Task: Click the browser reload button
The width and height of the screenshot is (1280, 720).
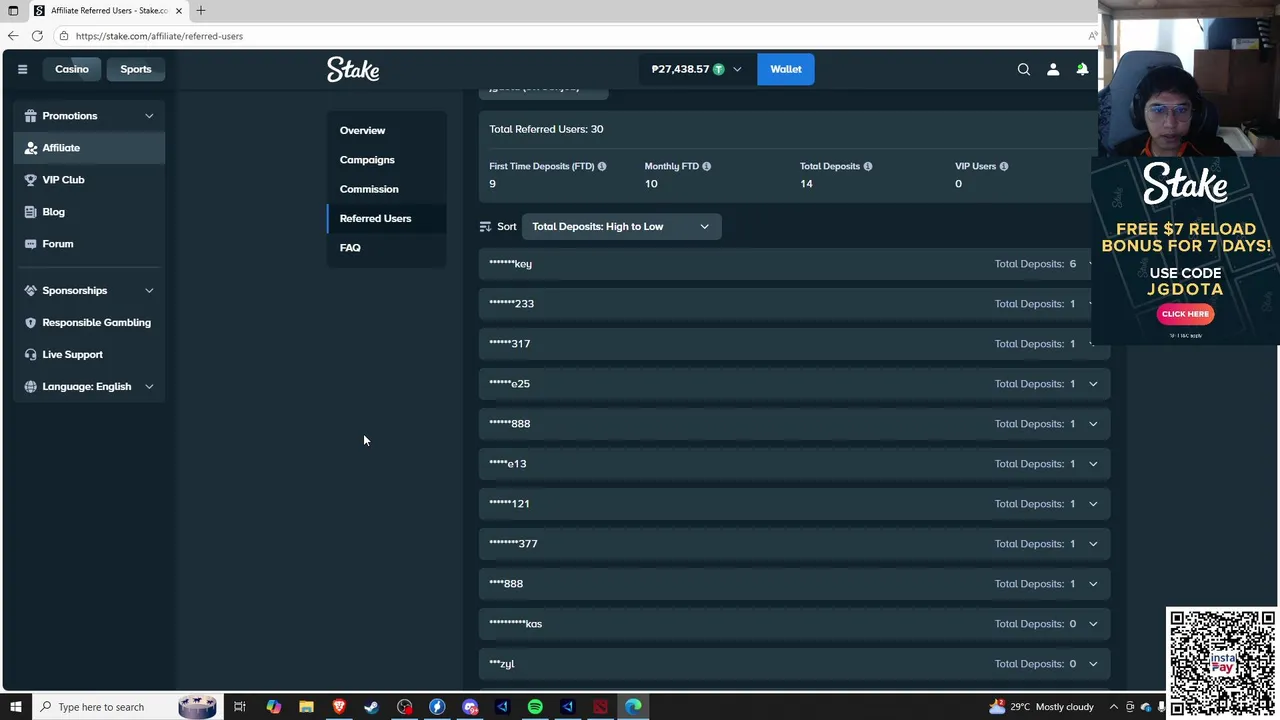Action: click(x=37, y=36)
